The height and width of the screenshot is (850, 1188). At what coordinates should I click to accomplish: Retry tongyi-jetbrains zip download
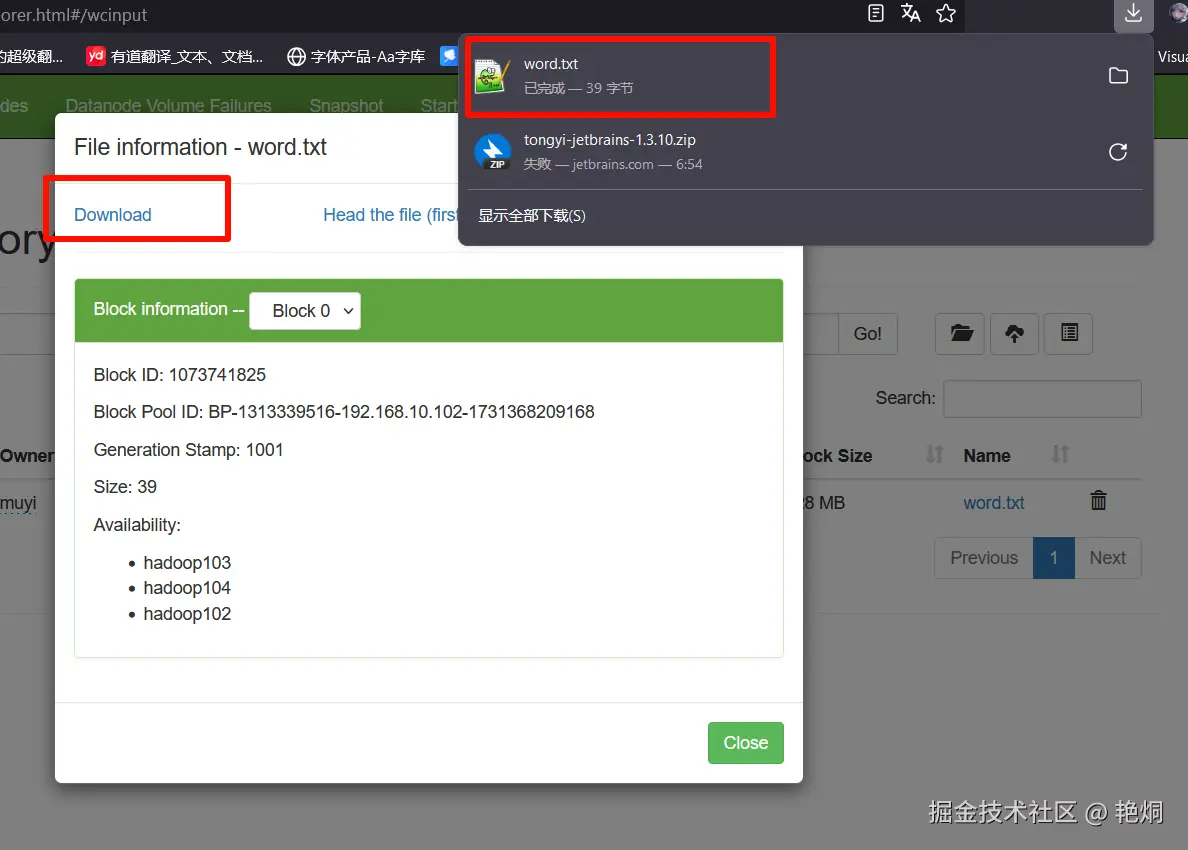click(1118, 152)
